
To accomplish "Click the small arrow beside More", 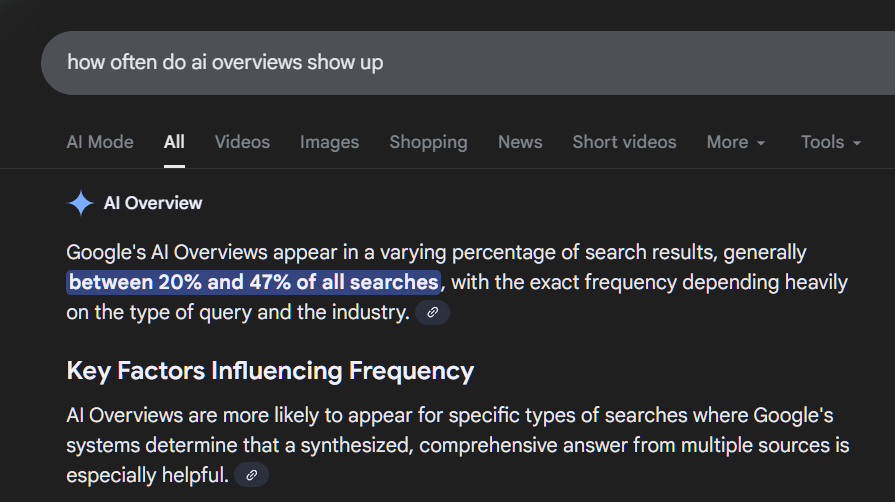I will (761, 143).
